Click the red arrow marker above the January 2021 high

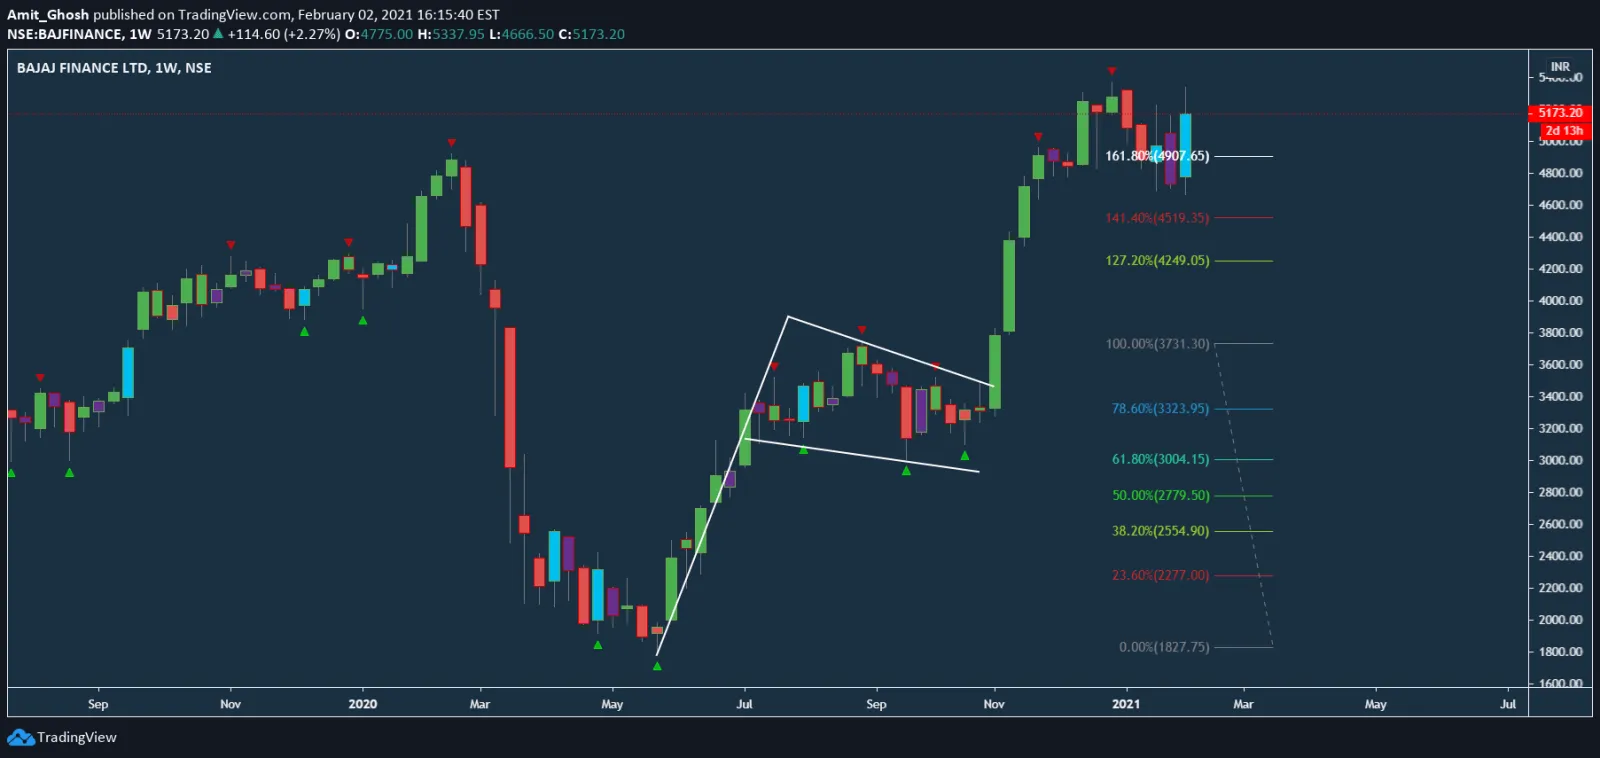click(1112, 71)
